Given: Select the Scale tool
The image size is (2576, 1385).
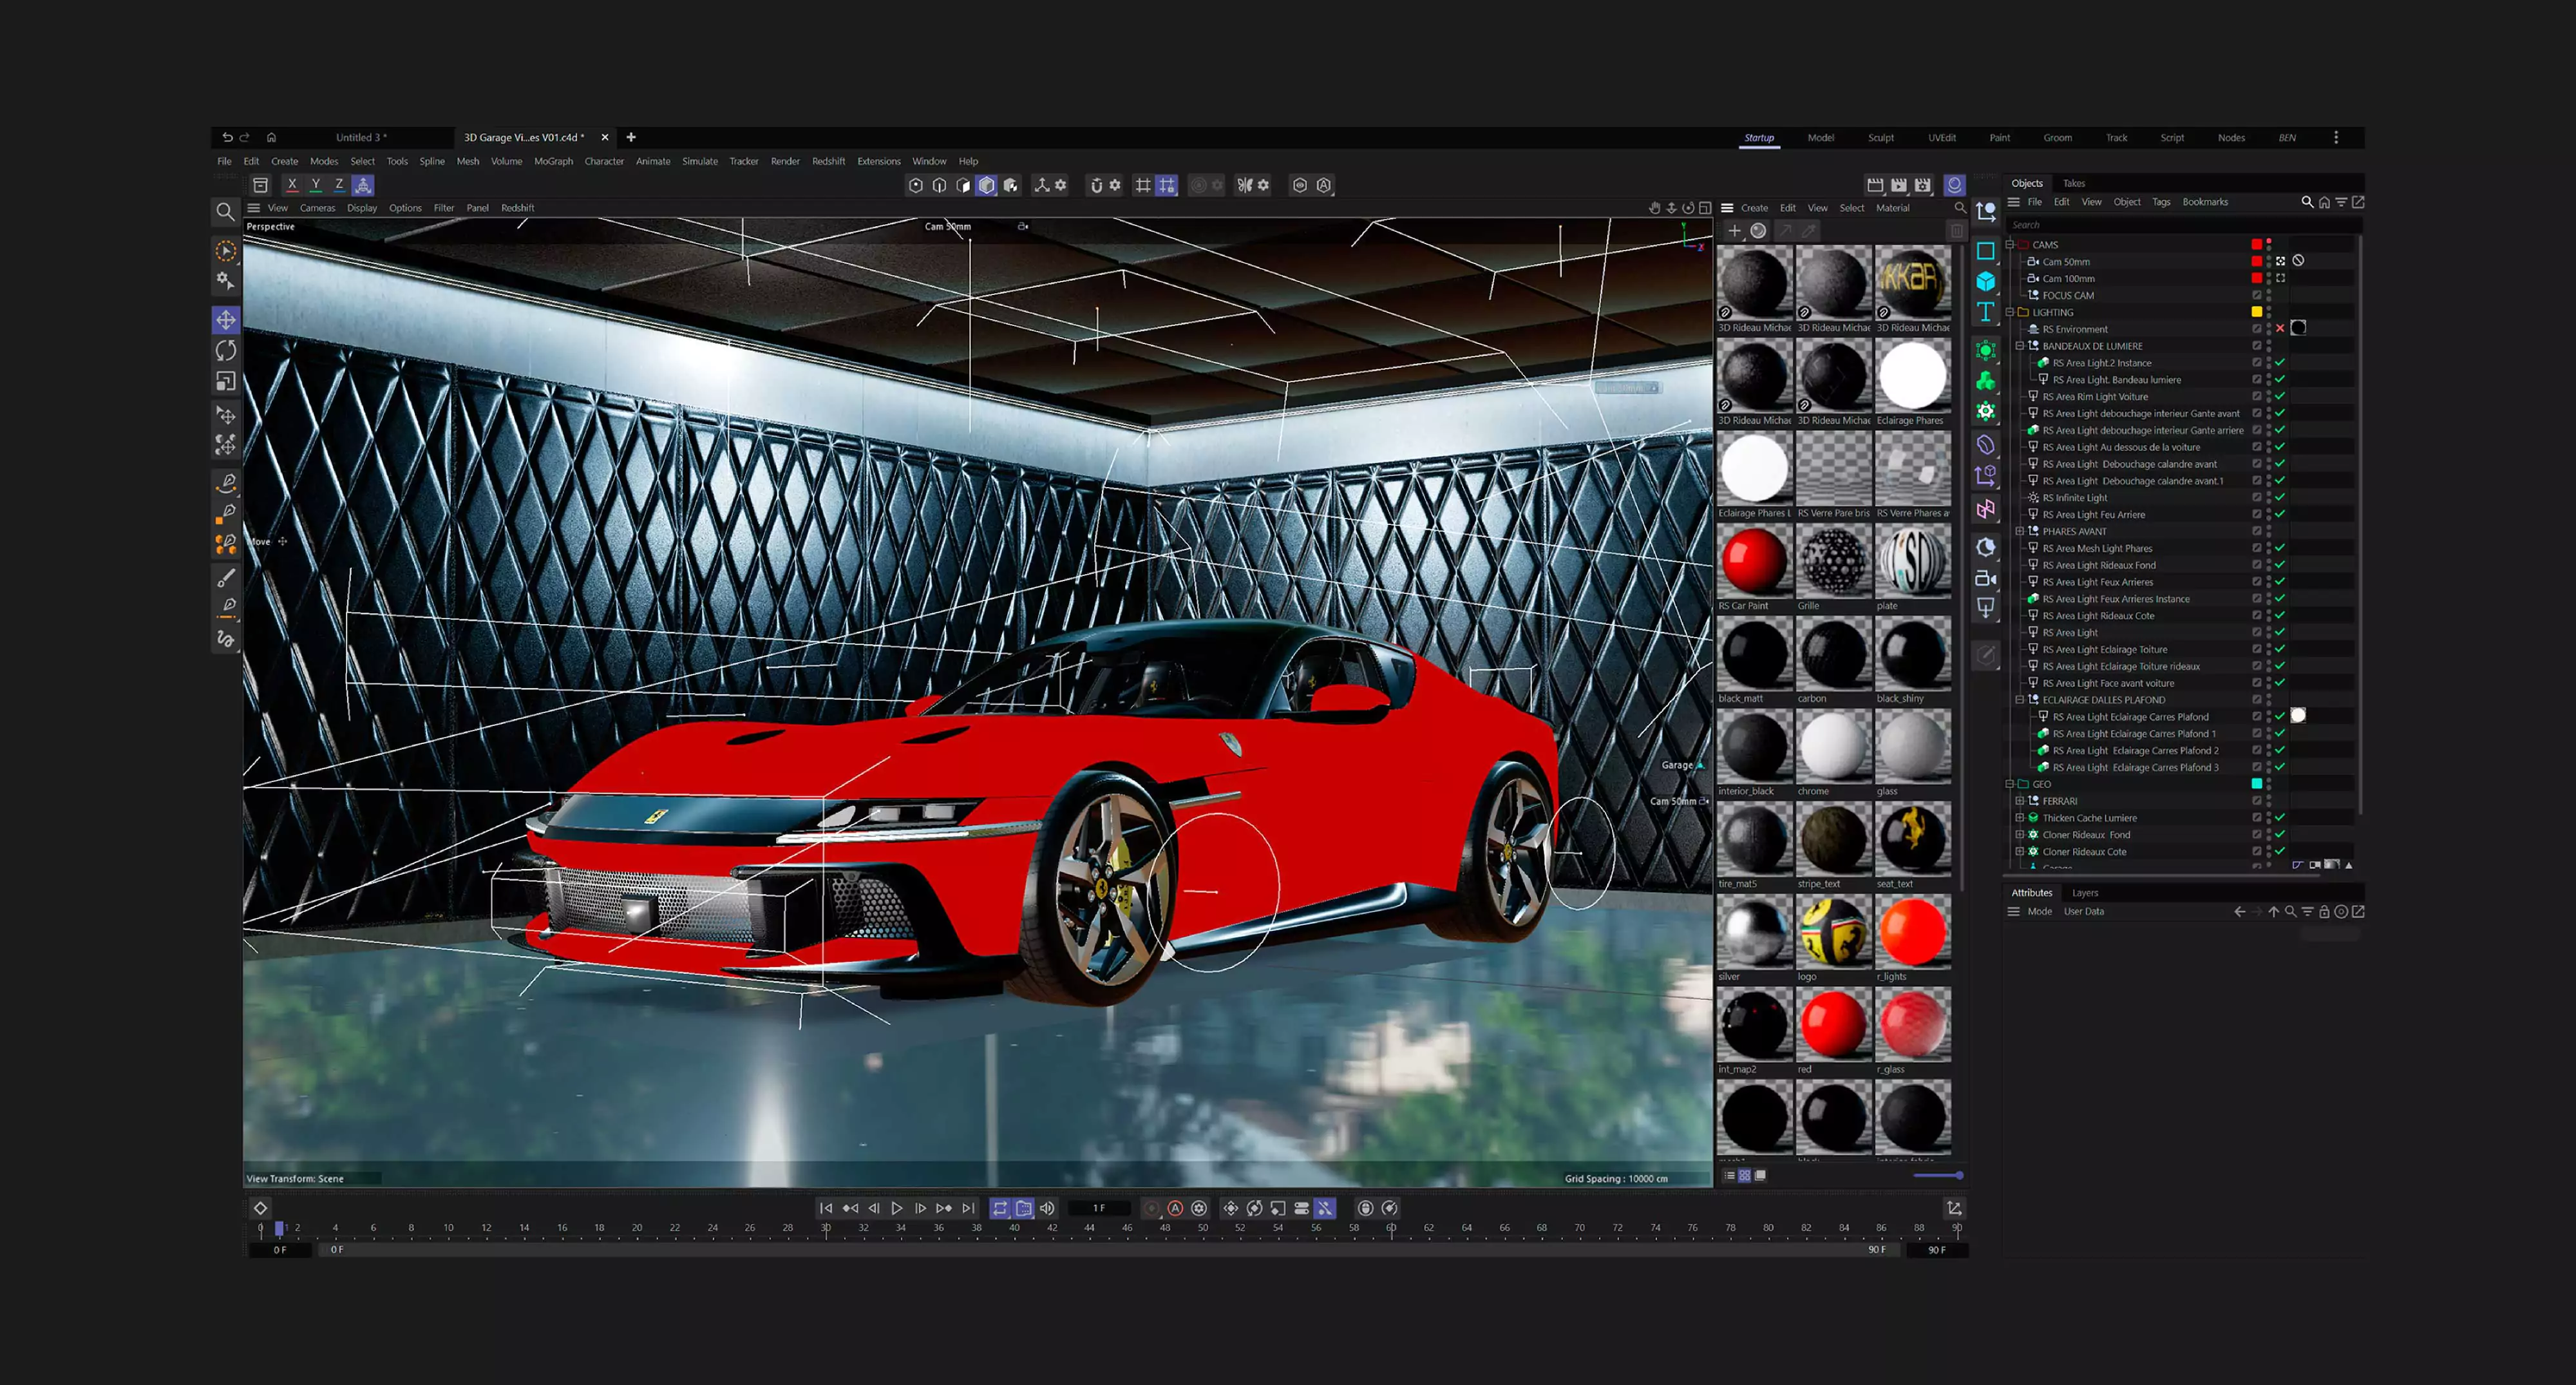Looking at the screenshot, I should pyautogui.click(x=225, y=381).
